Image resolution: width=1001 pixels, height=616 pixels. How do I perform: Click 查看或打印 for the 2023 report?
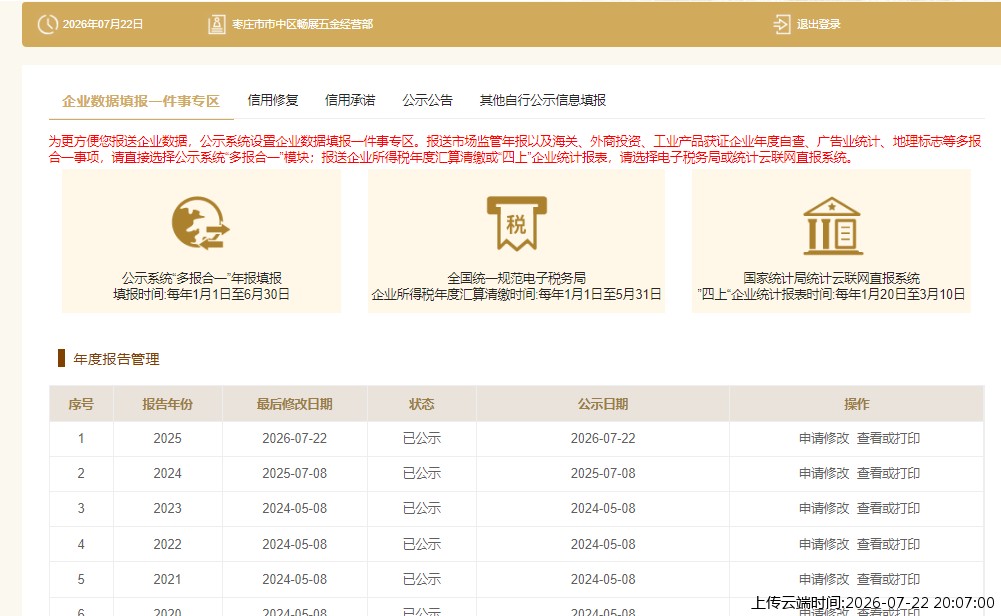click(x=888, y=509)
